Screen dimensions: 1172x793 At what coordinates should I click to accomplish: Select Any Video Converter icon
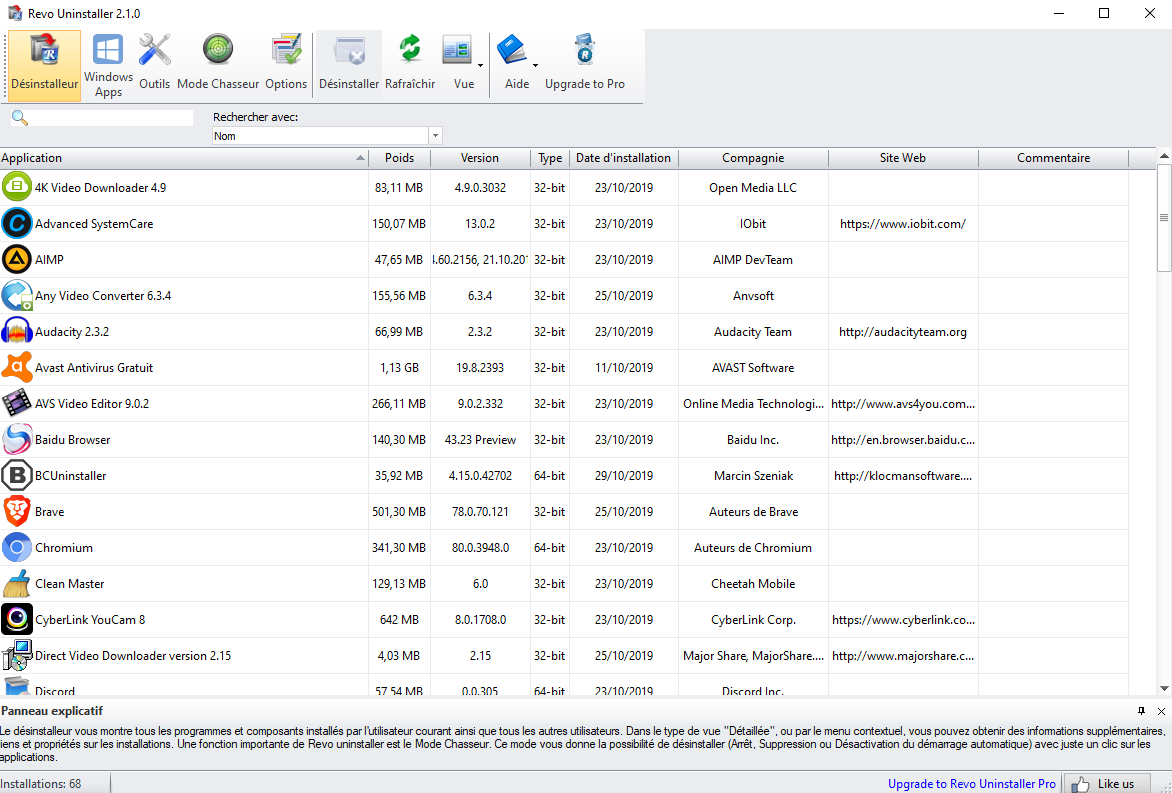click(x=16, y=295)
